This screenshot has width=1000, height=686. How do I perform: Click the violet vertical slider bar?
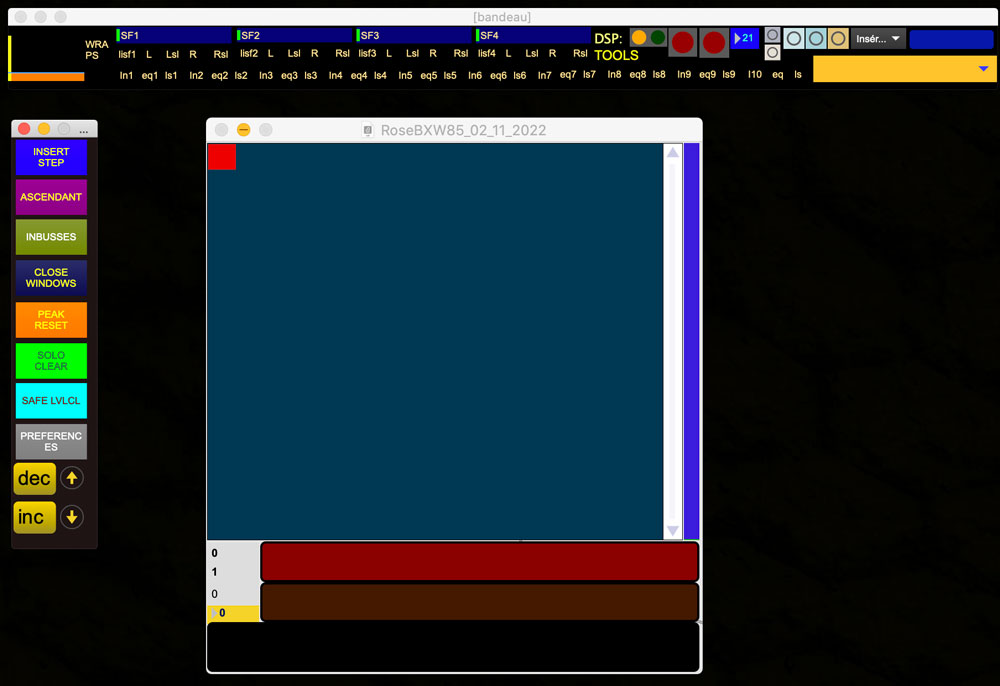pyautogui.click(x=691, y=340)
